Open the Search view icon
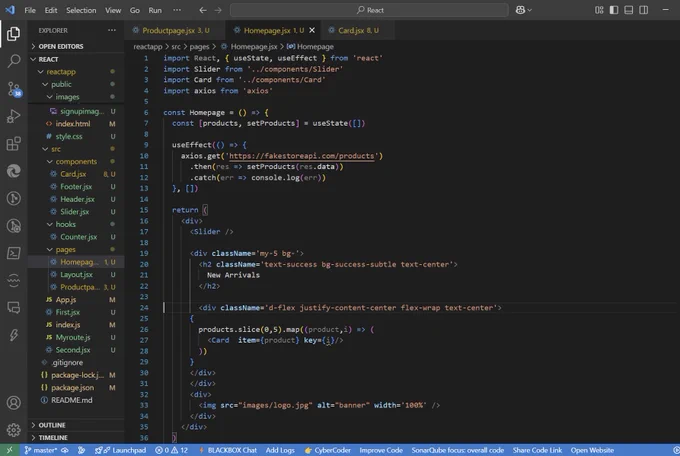 pos(13,61)
